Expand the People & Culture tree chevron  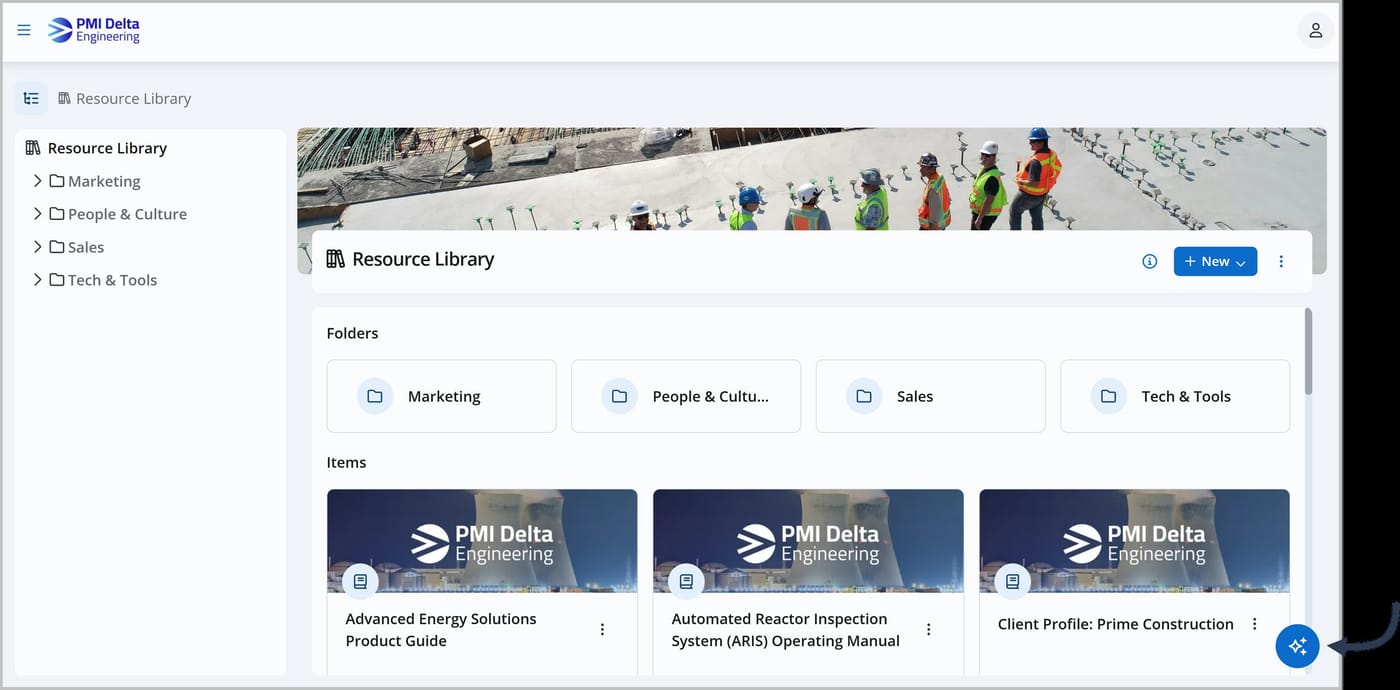[37, 214]
